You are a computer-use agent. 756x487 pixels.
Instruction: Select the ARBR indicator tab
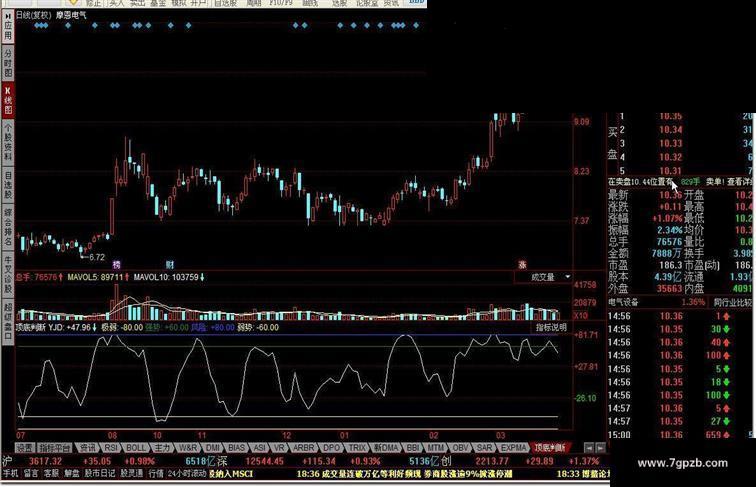pos(303,448)
